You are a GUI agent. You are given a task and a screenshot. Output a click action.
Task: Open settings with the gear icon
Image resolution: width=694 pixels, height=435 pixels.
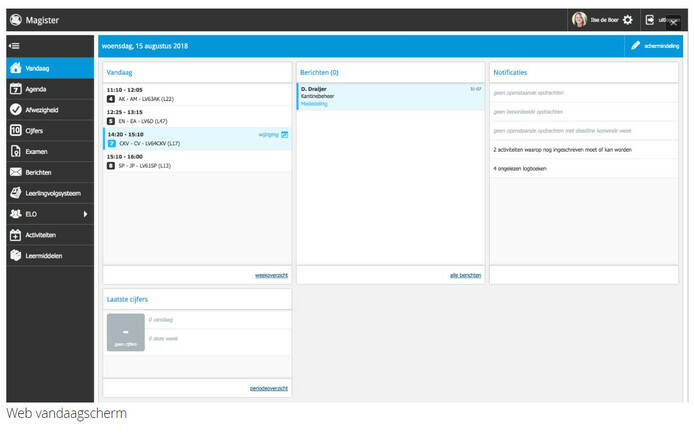pos(628,20)
